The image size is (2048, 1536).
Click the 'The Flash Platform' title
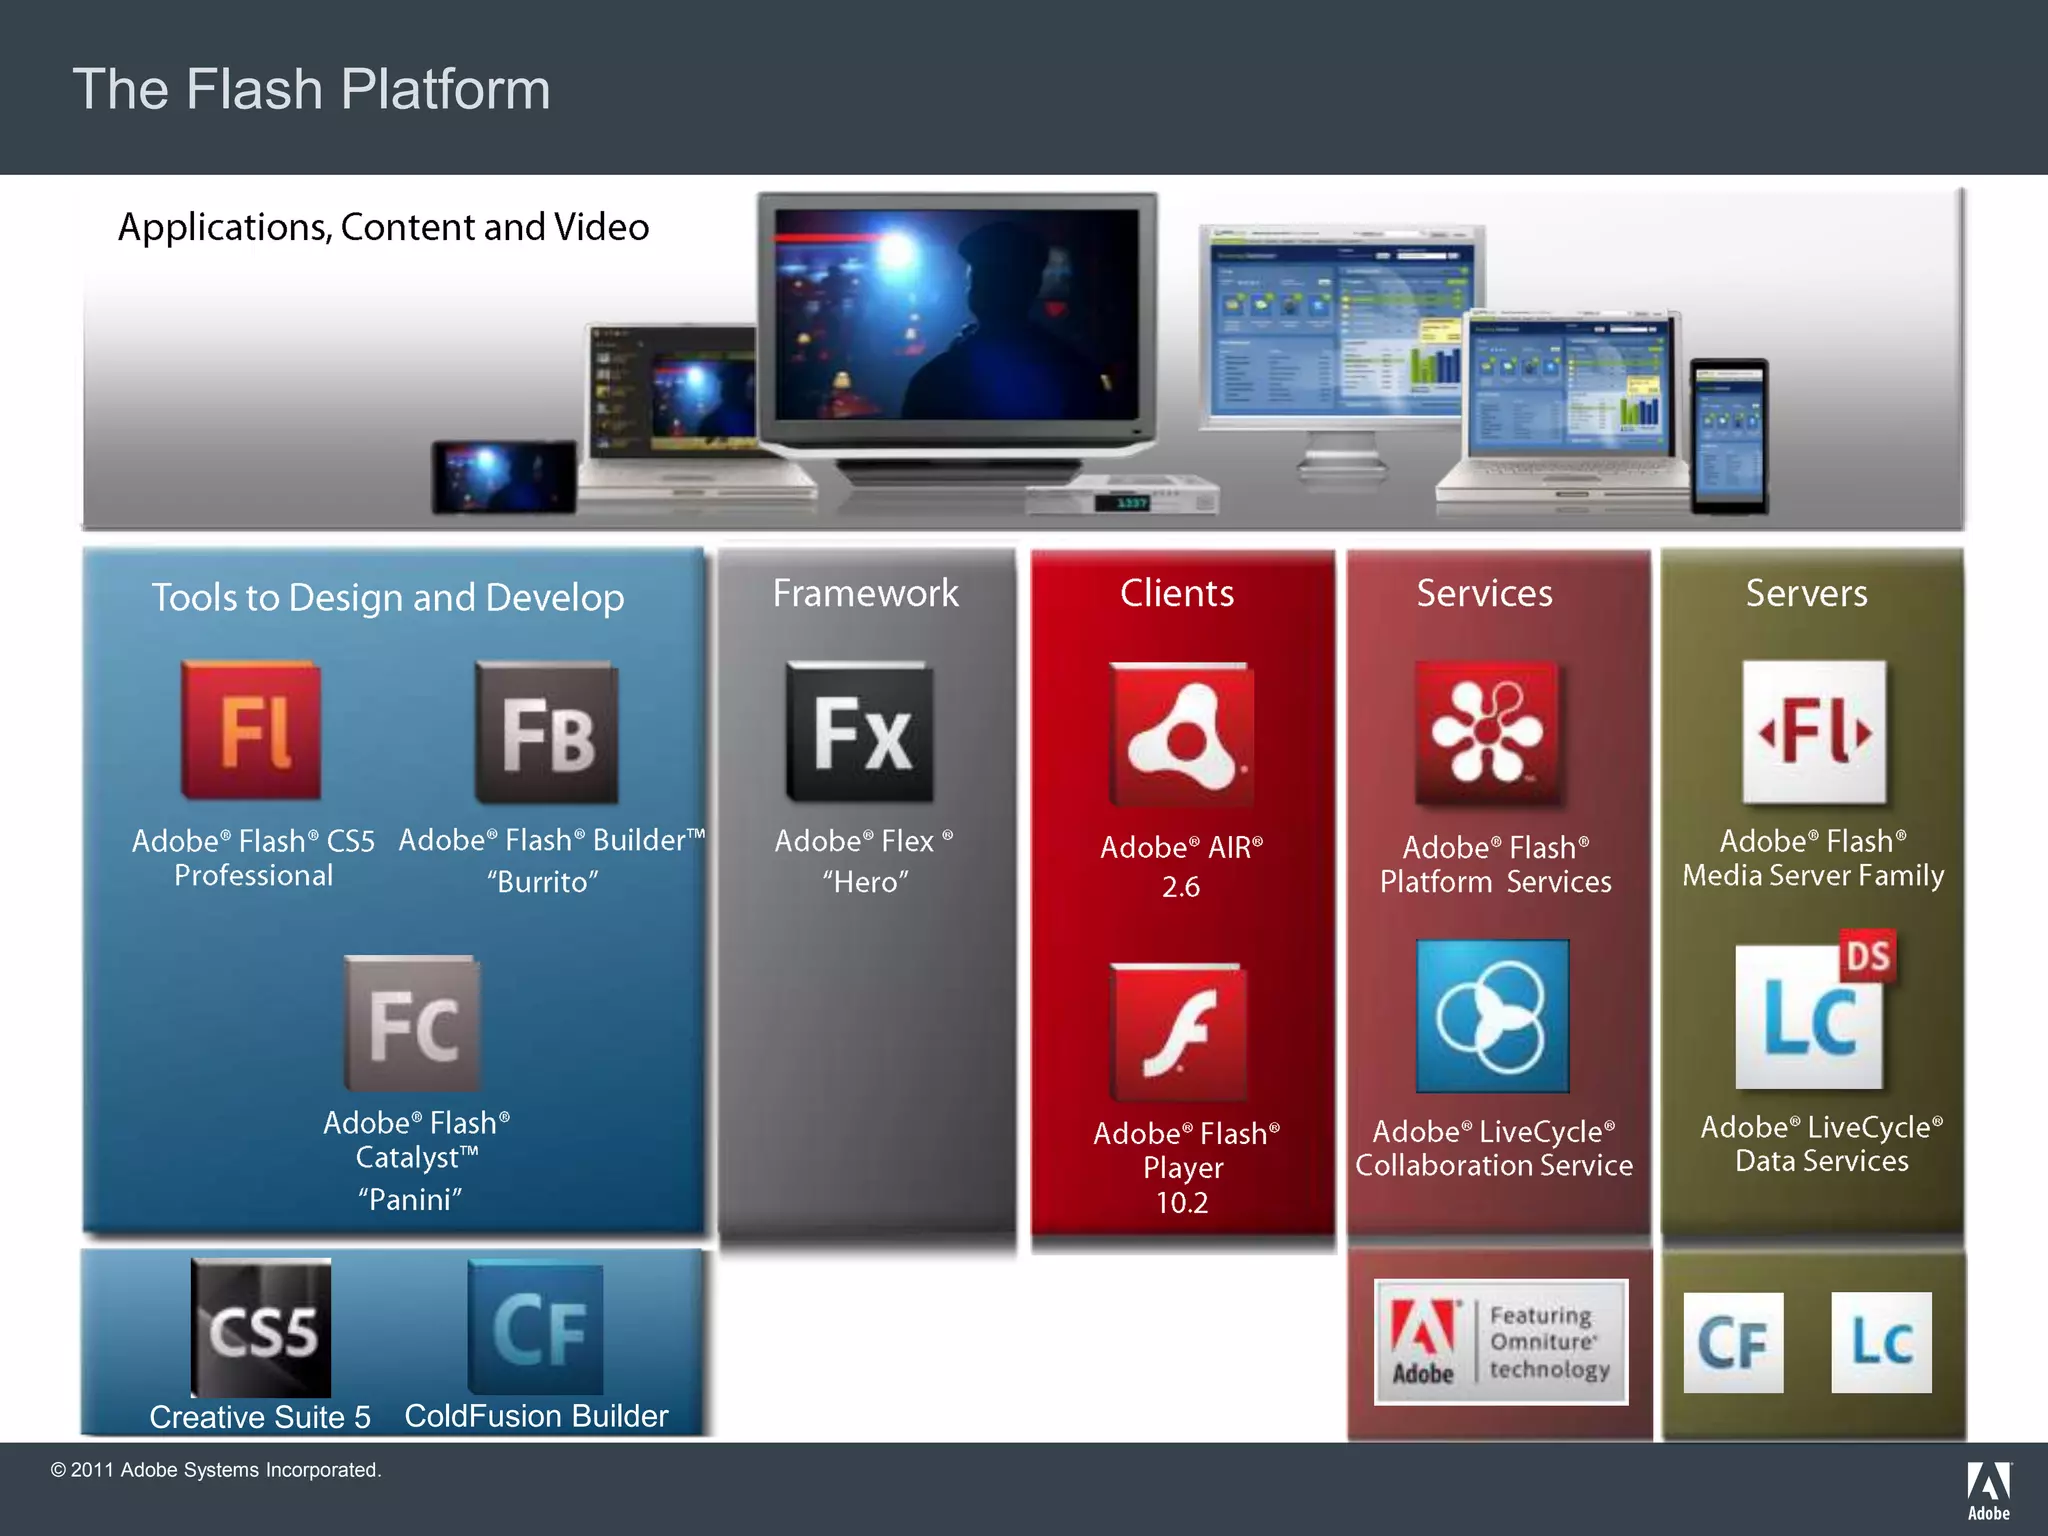tap(311, 89)
